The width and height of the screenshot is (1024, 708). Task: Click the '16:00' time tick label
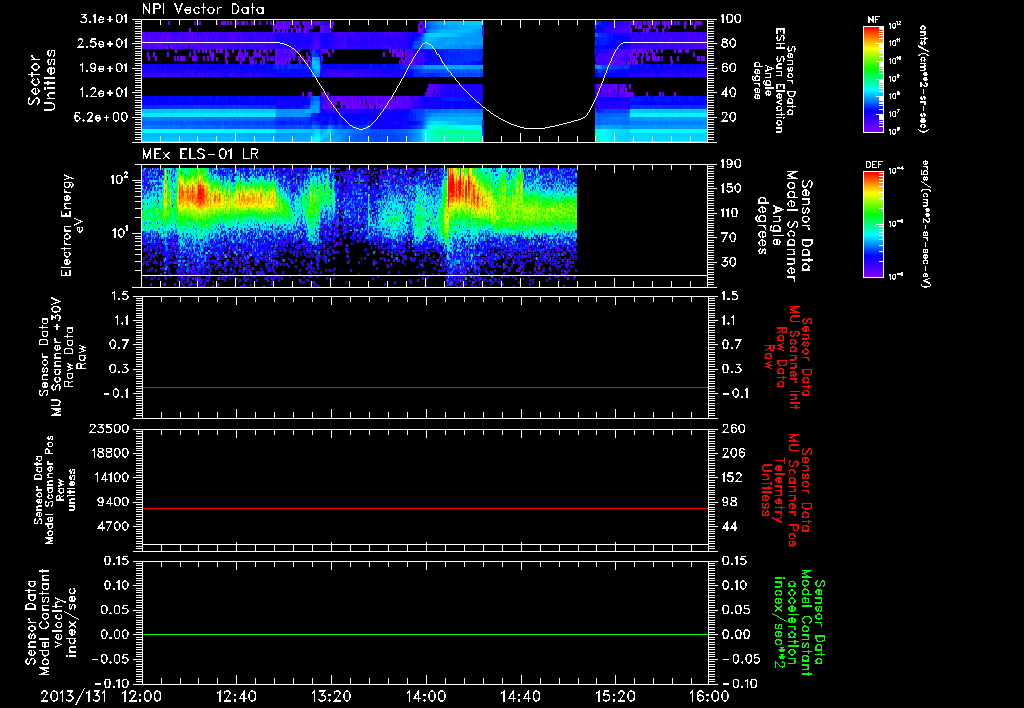(709, 696)
